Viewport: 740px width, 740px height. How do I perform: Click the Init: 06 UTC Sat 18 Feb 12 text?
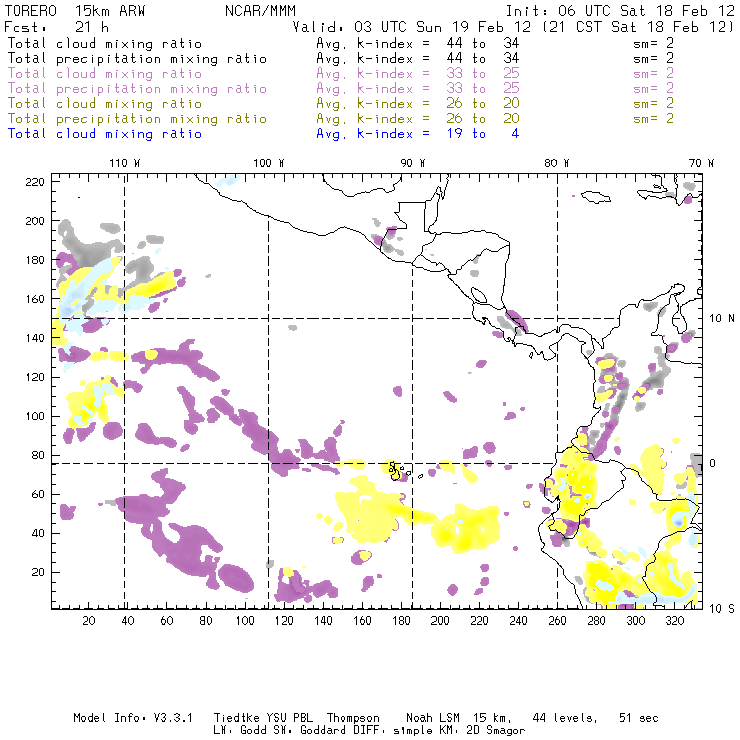(620, 10)
